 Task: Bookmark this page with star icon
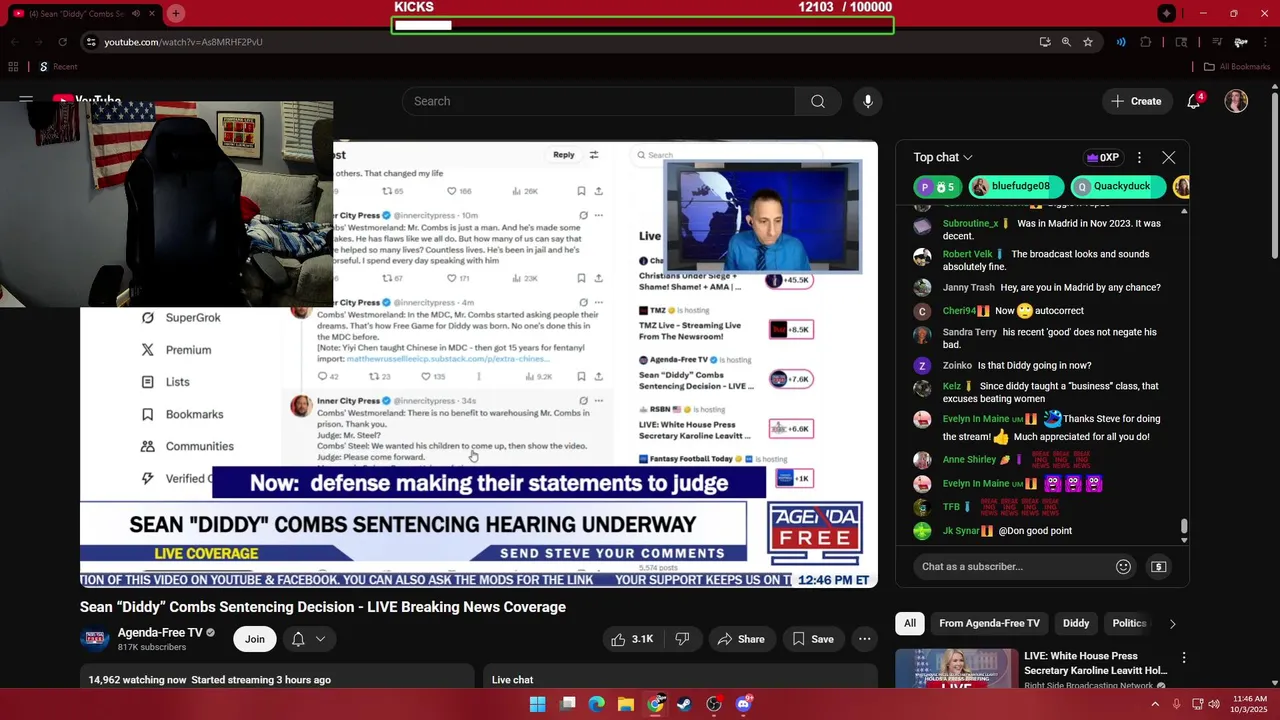(1088, 42)
